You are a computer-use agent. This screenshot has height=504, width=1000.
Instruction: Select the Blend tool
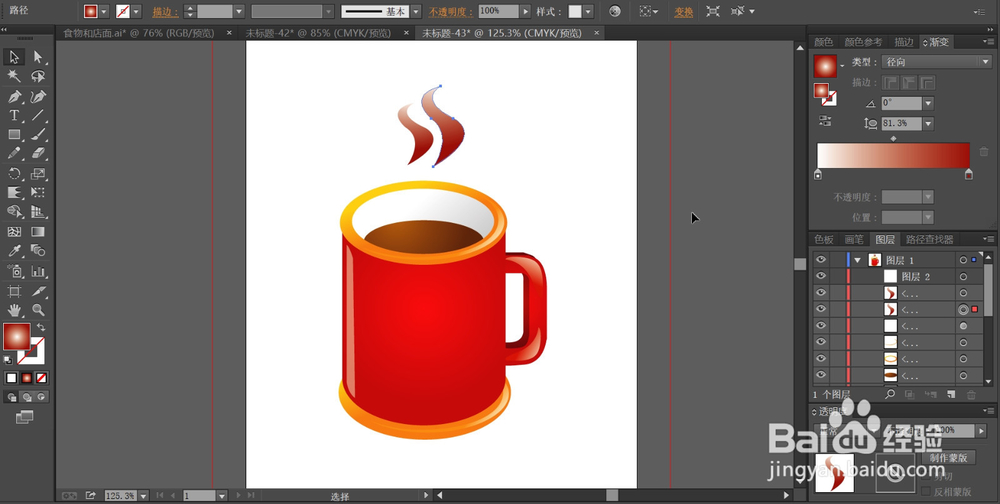38,251
